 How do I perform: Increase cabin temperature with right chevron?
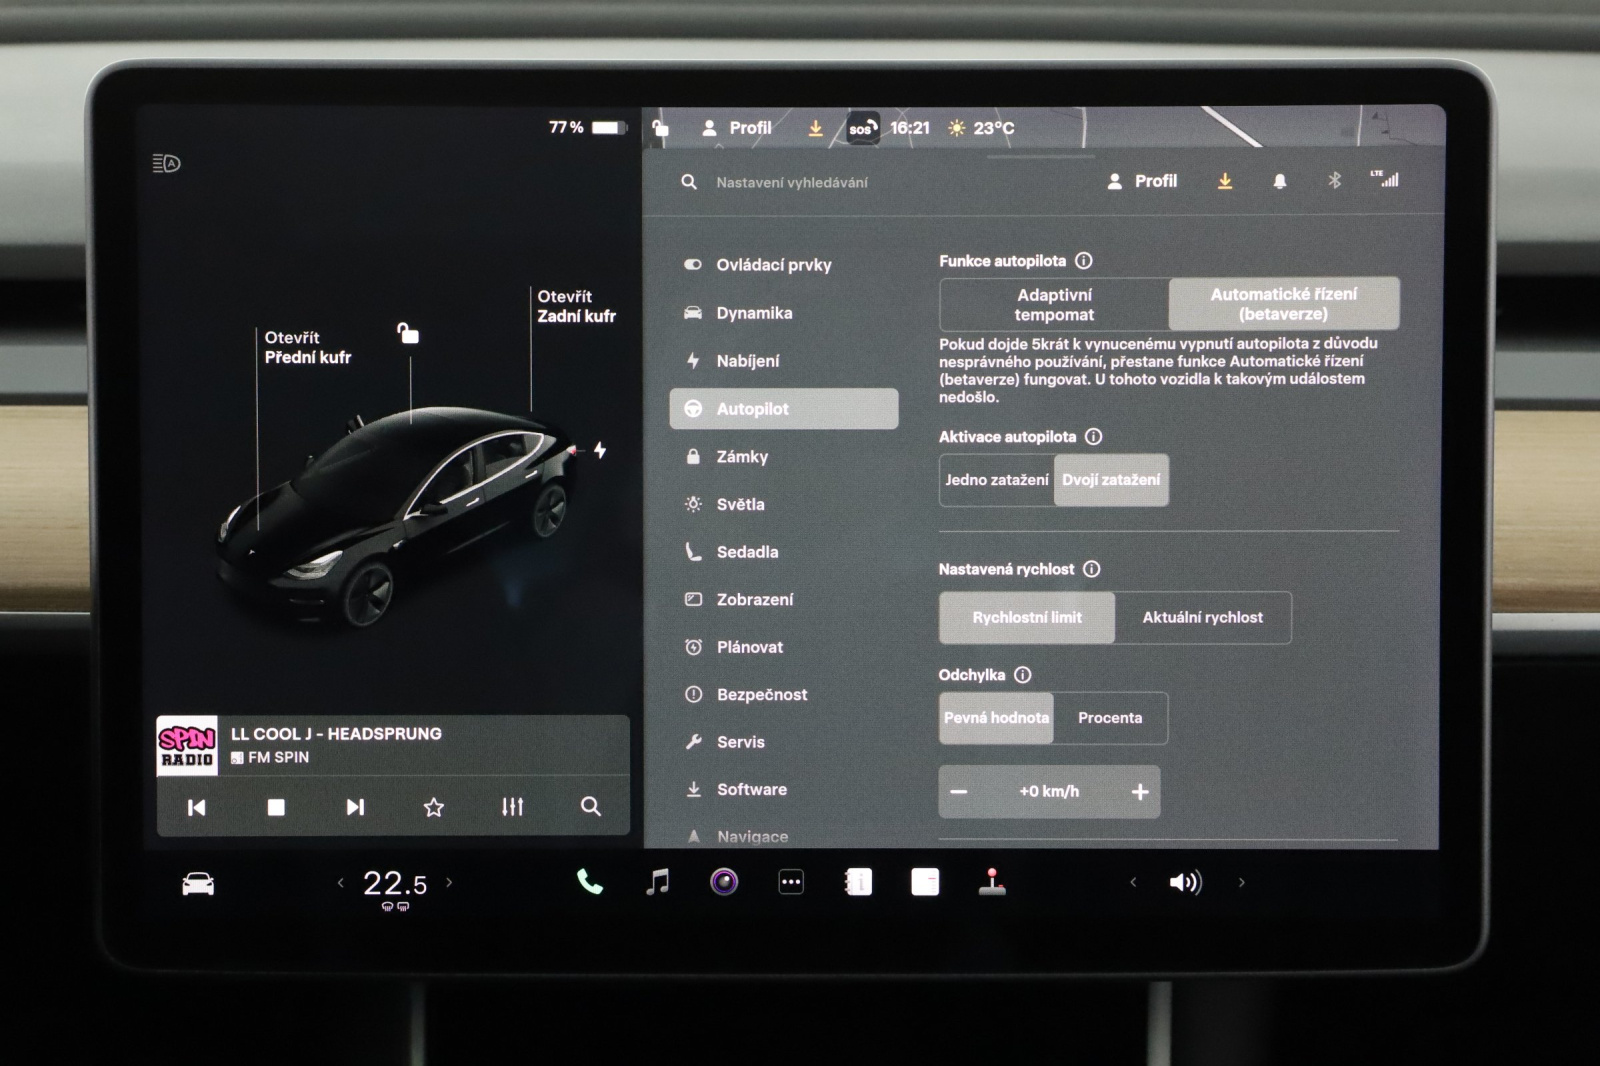pyautogui.click(x=449, y=883)
